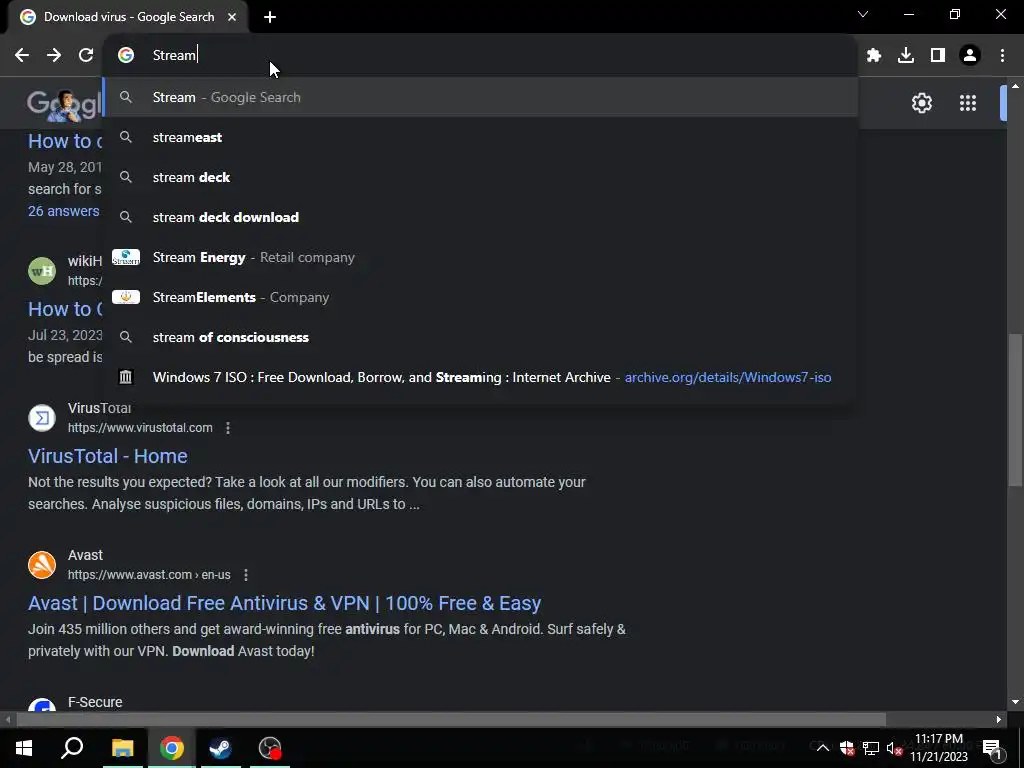Viewport: 1024px width, 768px height.
Task: Open the 26 answers link
Action: pos(64,211)
